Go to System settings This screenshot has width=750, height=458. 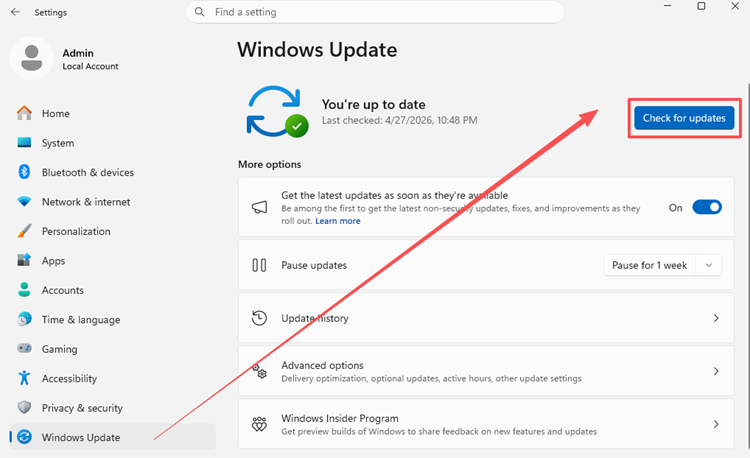(112, 142)
